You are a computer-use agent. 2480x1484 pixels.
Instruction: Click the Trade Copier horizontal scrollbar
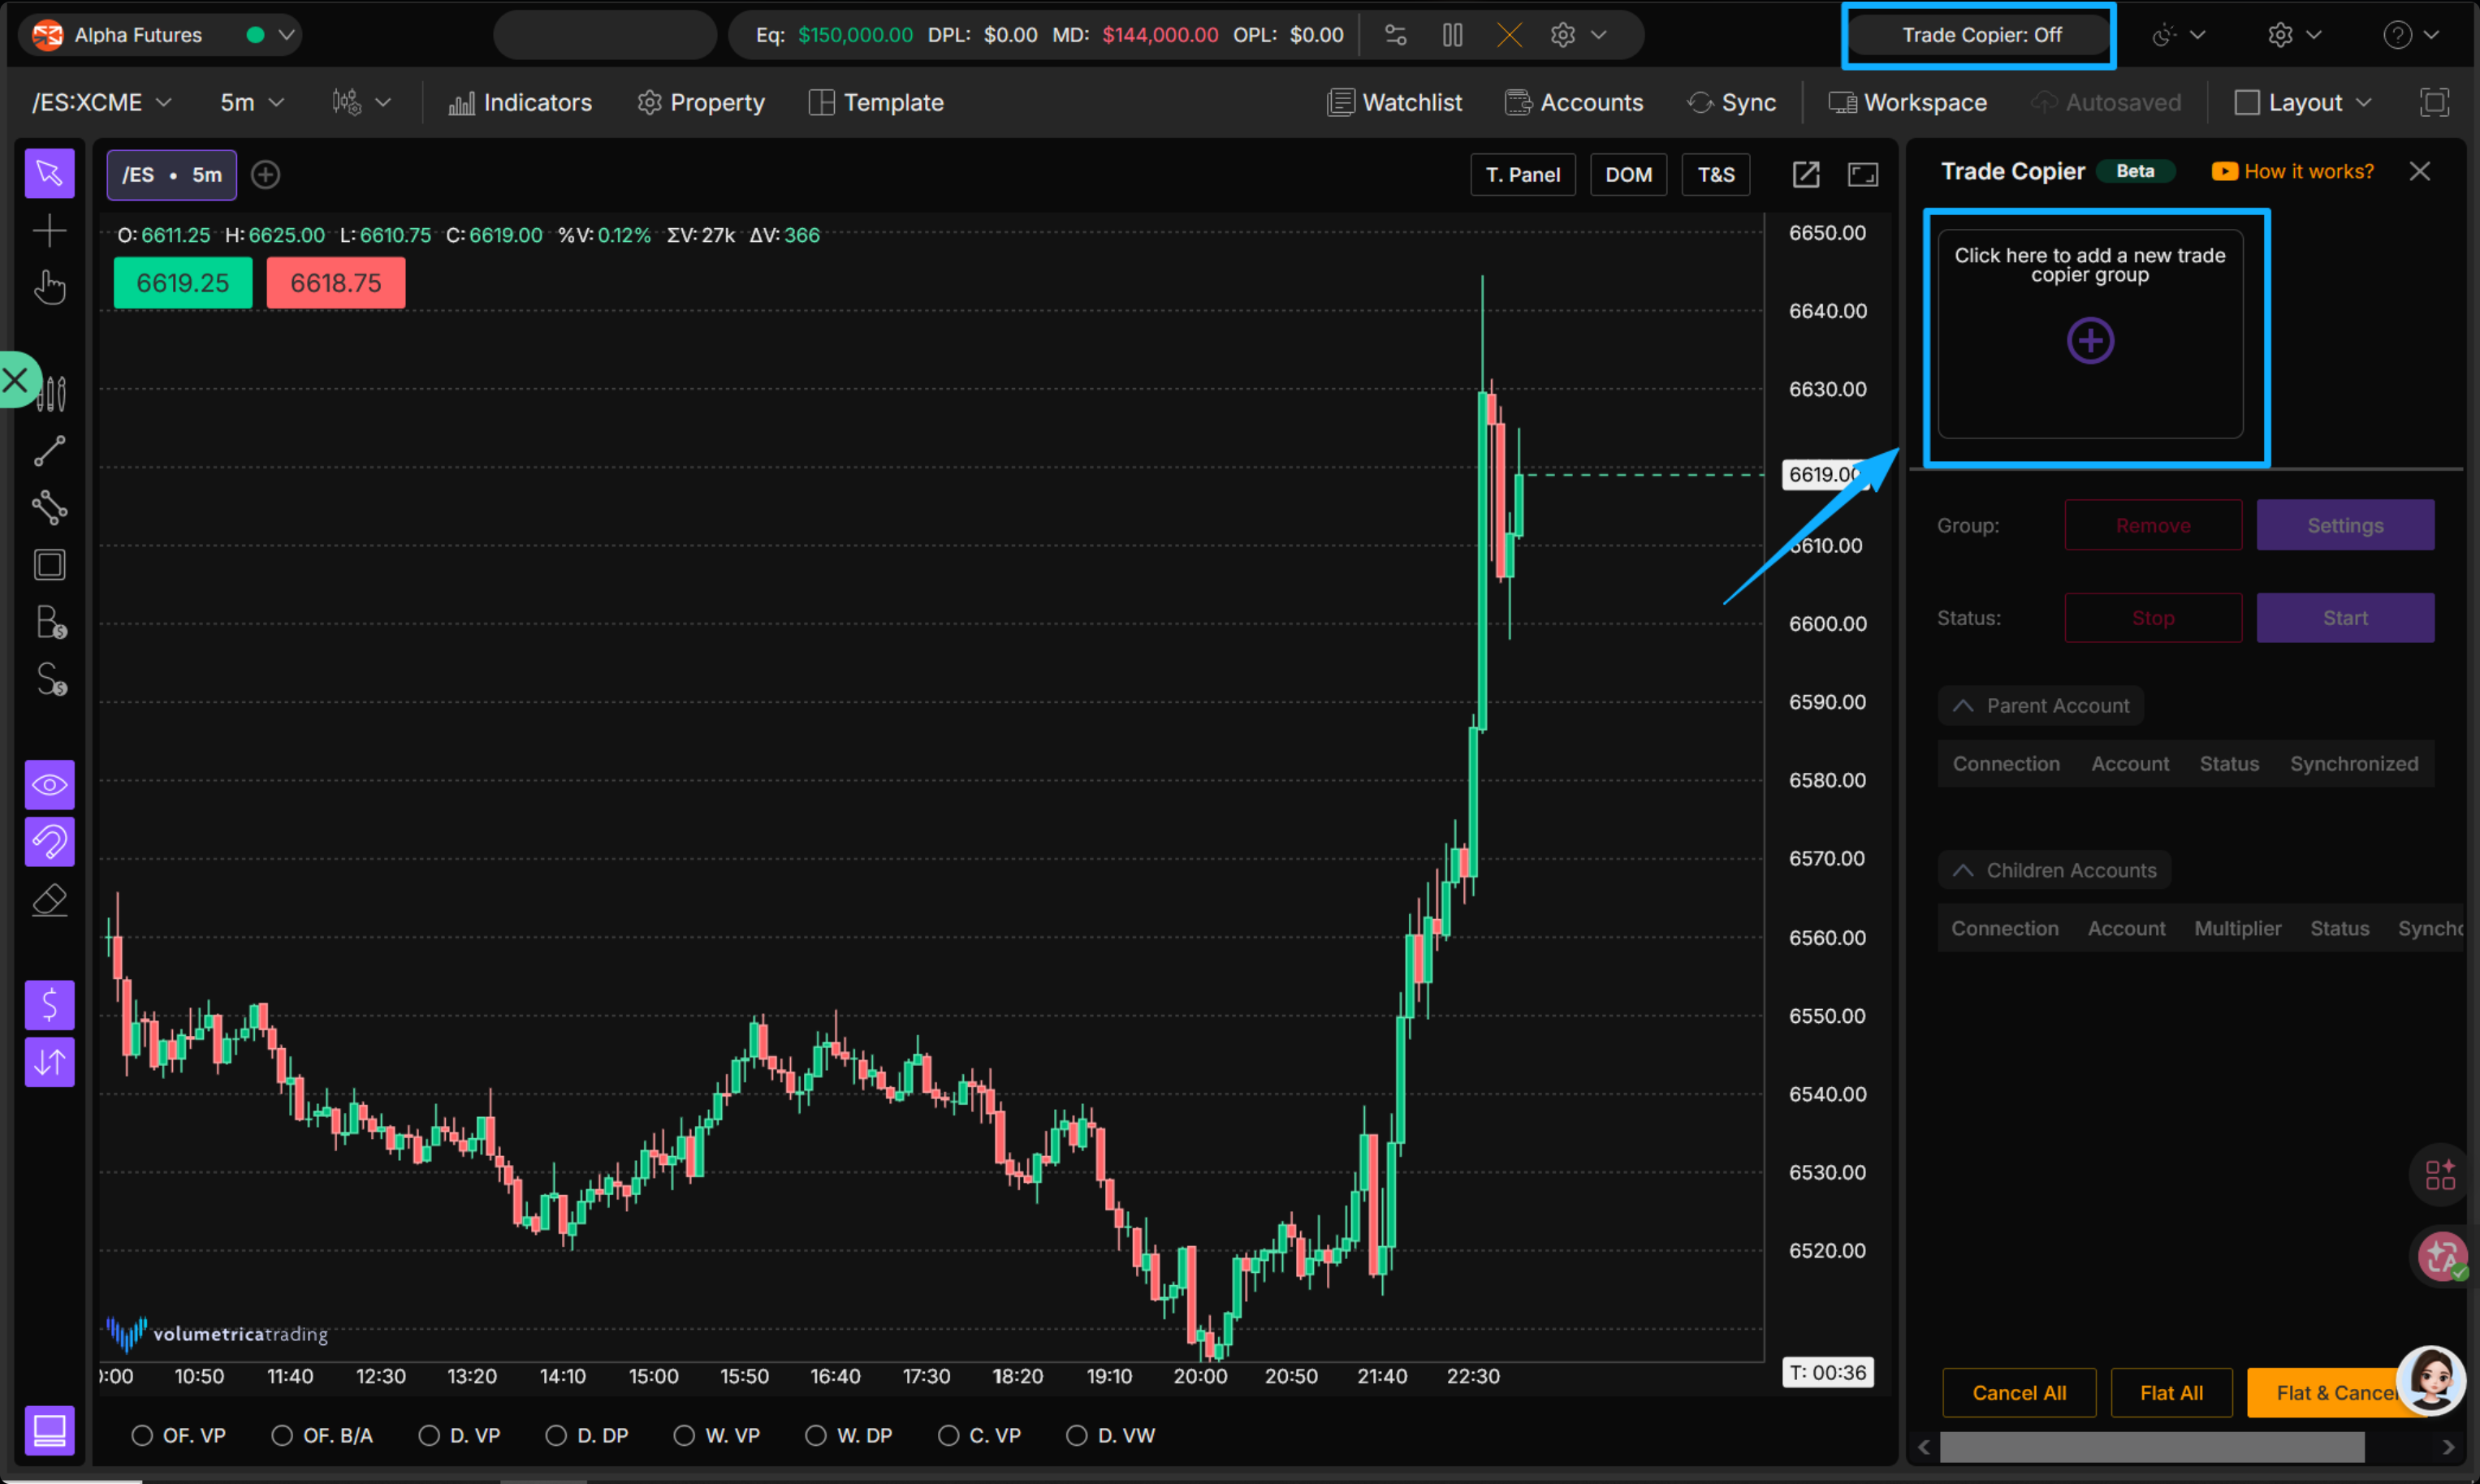[x=2150, y=1446]
